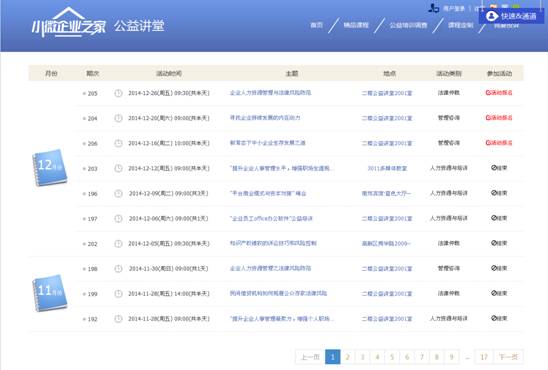Open the topic link of row 198

click(271, 268)
